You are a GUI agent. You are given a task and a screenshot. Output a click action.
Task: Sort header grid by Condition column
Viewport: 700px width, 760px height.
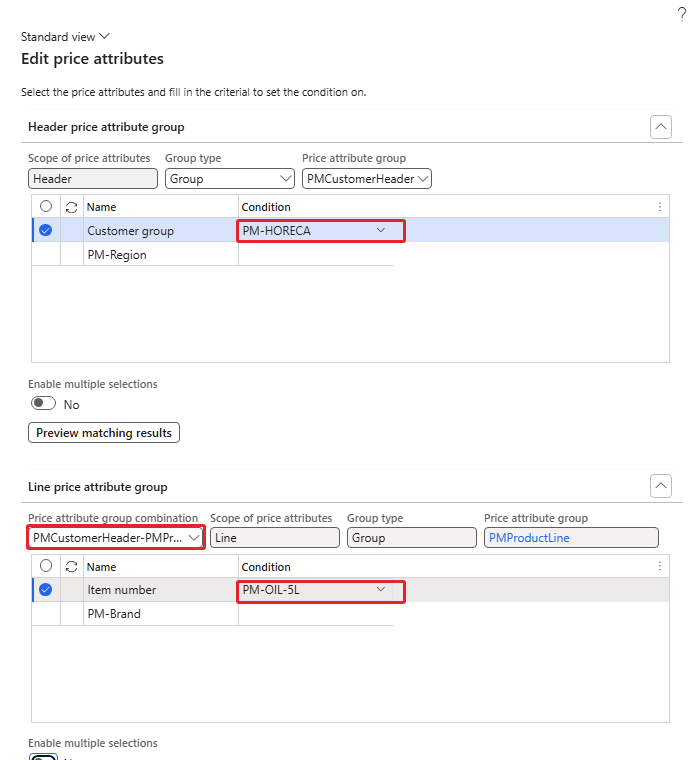[266, 207]
